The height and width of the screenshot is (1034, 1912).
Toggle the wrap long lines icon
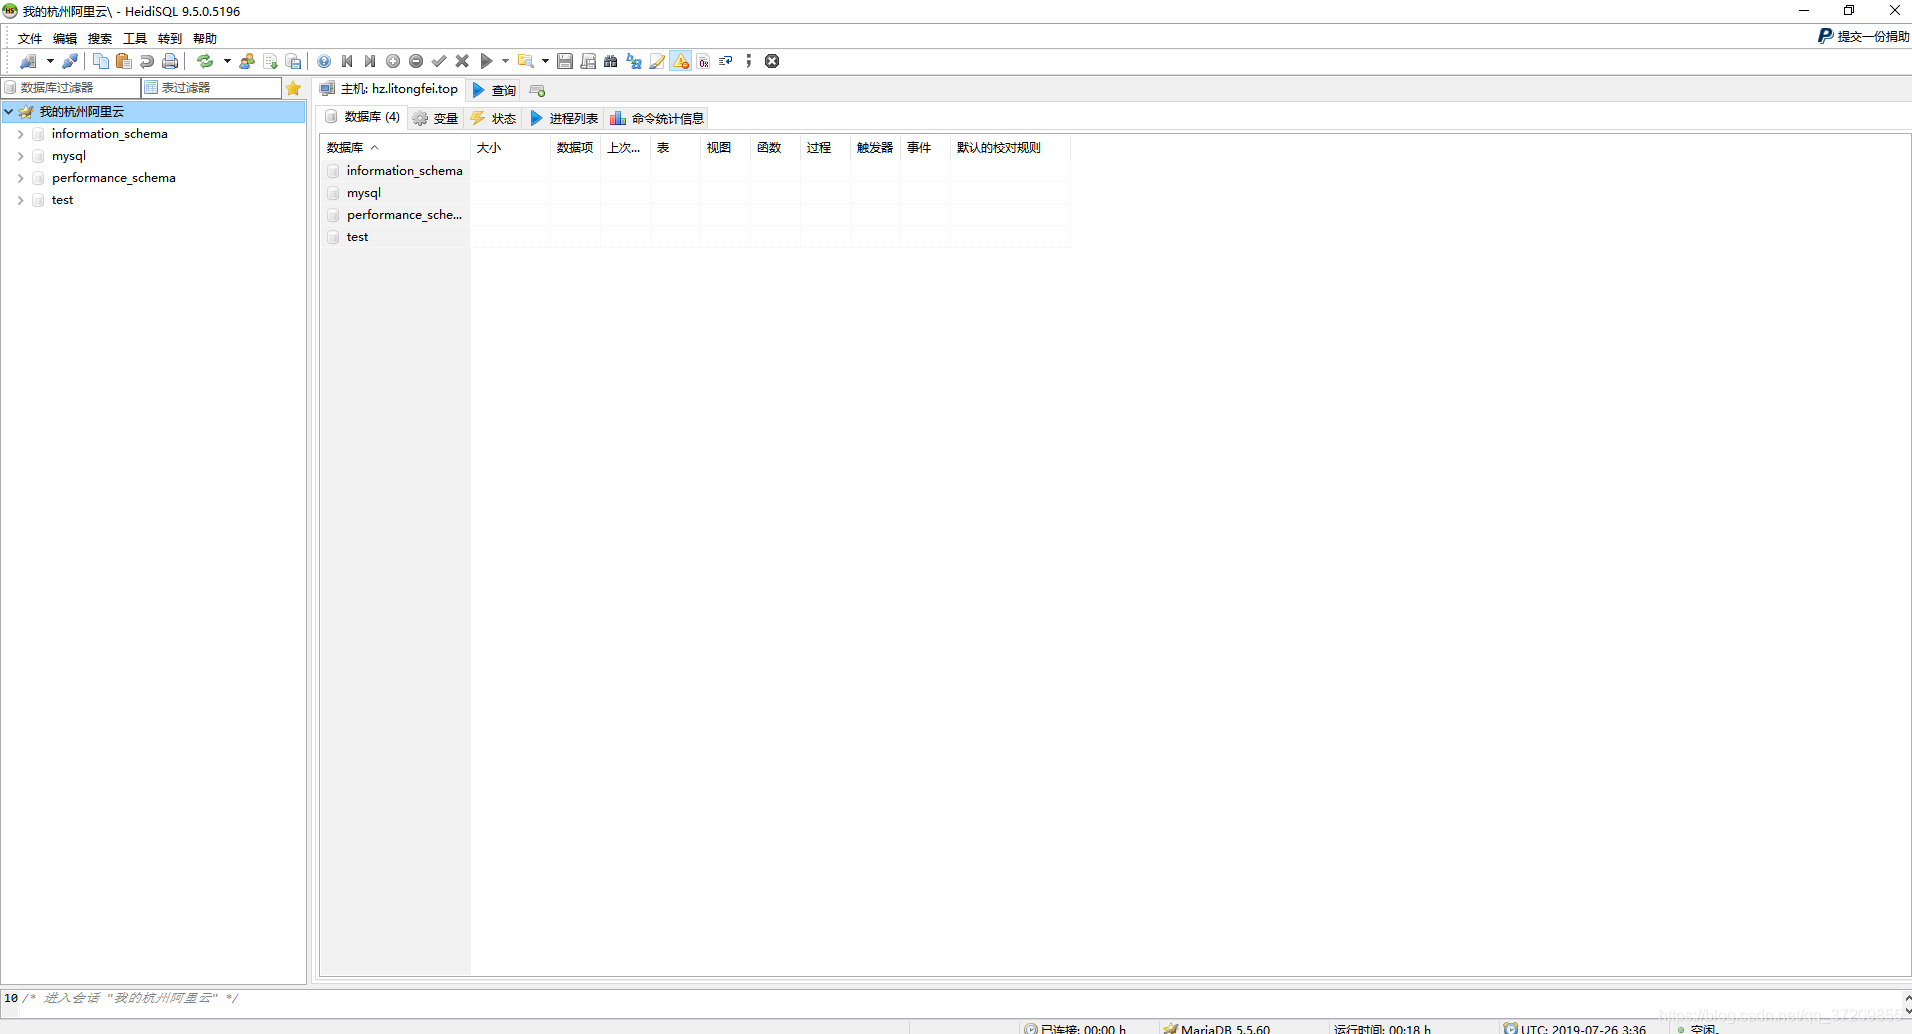tap(726, 61)
